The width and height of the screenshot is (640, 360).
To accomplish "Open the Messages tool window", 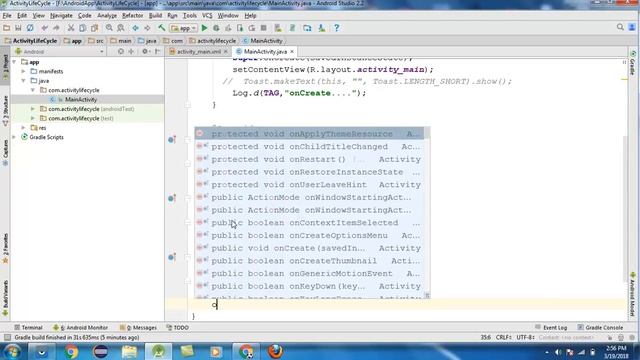I will coord(138,327).
